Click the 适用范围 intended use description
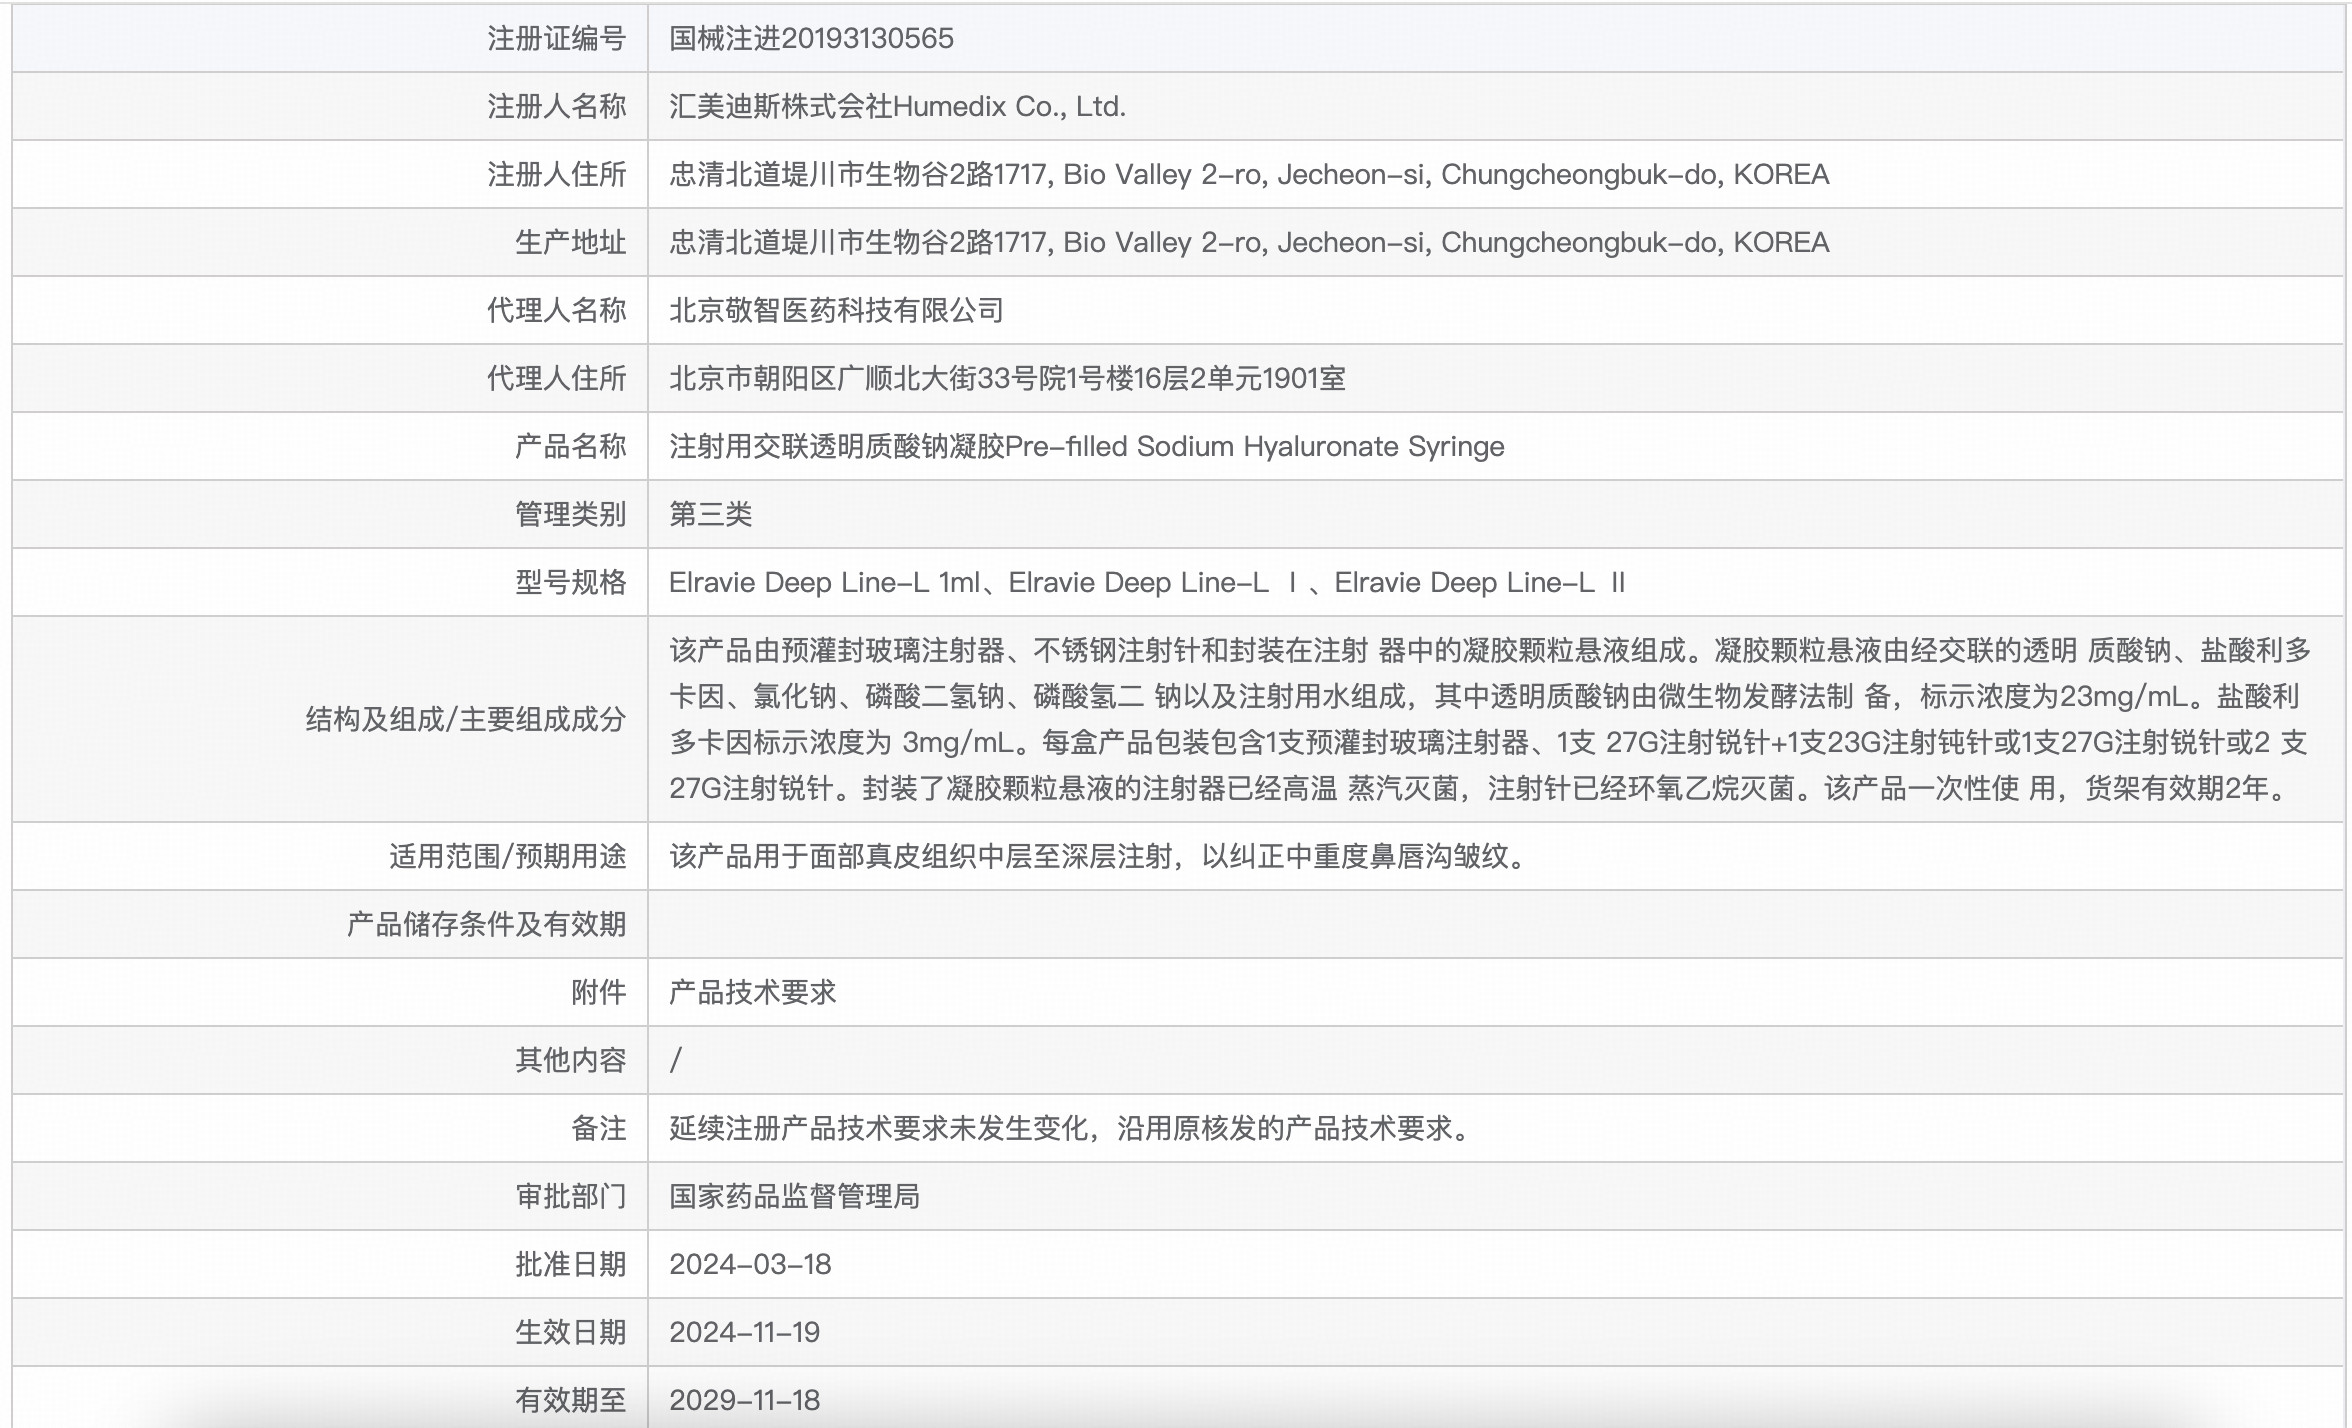This screenshot has height=1428, width=2352. (1098, 857)
